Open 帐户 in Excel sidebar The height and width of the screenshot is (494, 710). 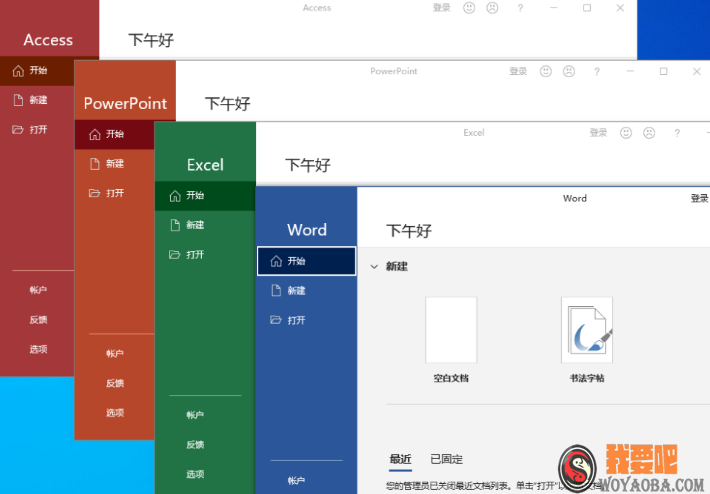[x=195, y=415]
